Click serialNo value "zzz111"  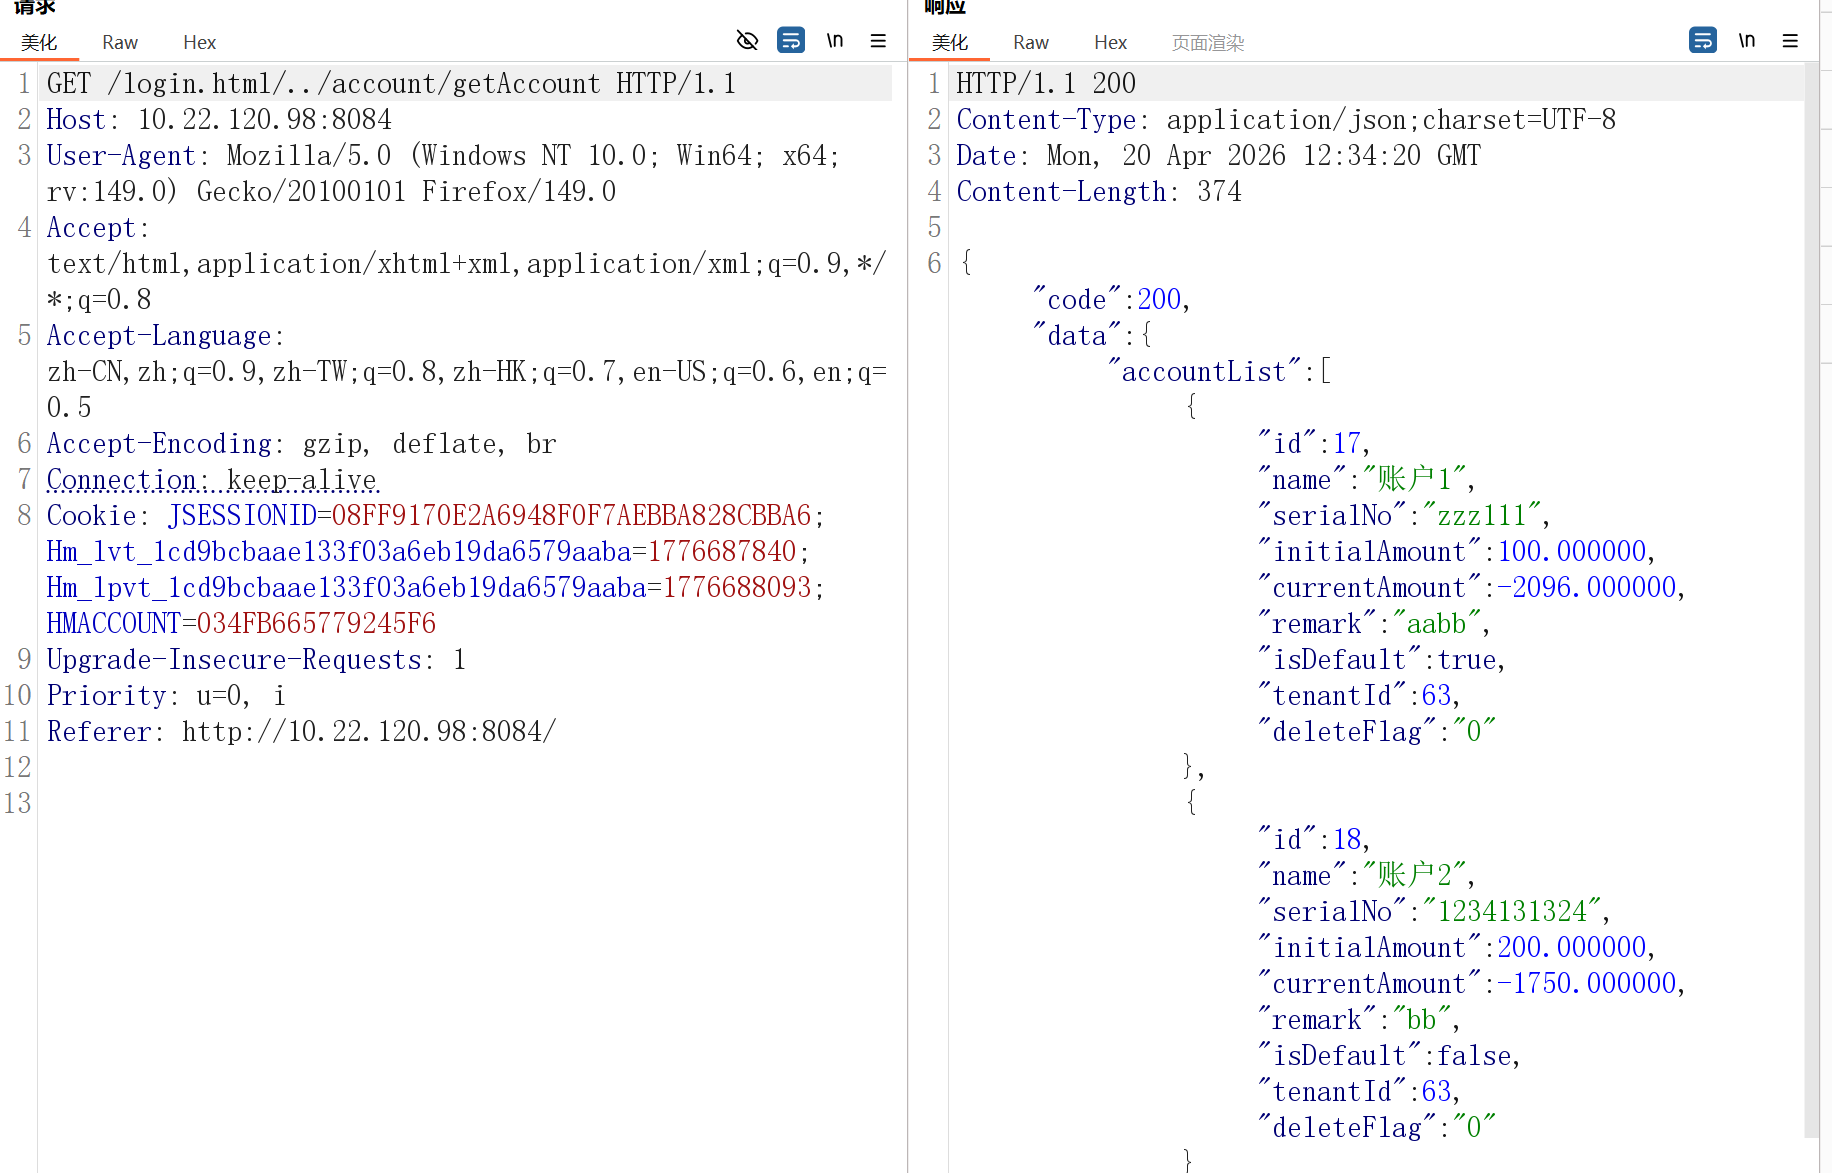click(1482, 515)
